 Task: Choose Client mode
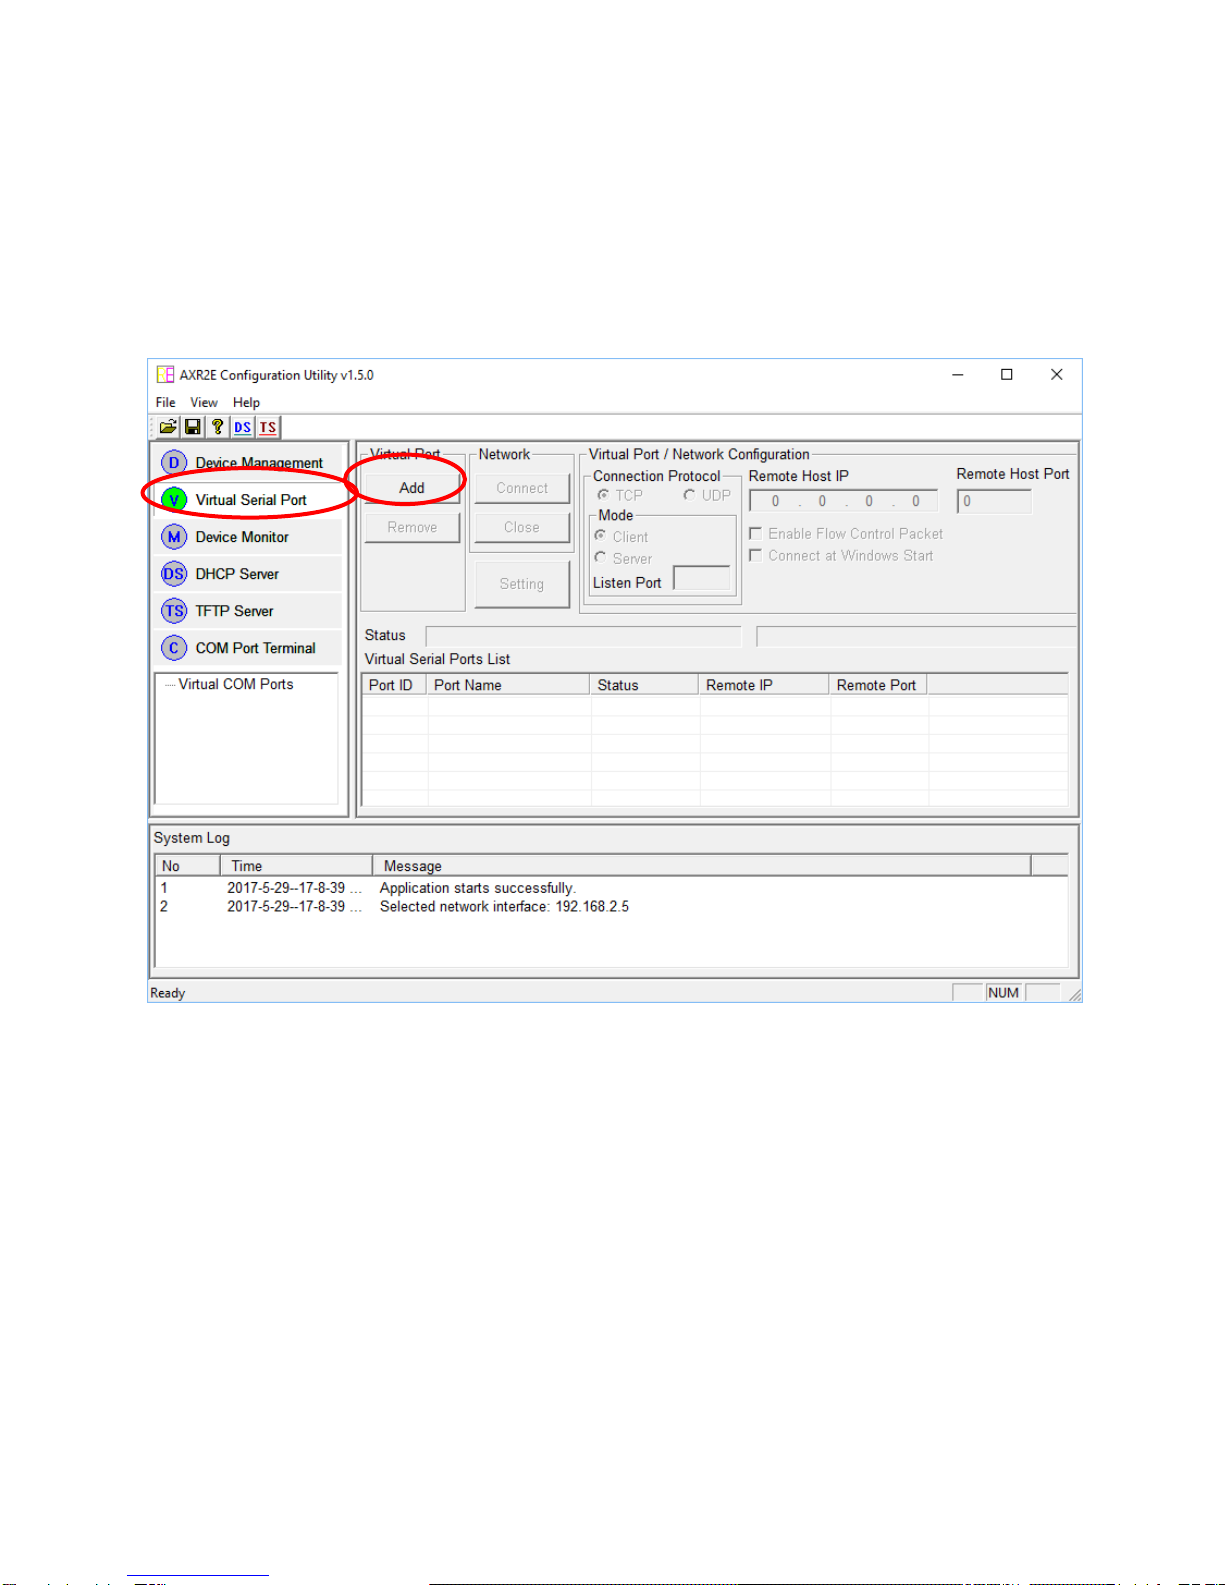coord(621,537)
